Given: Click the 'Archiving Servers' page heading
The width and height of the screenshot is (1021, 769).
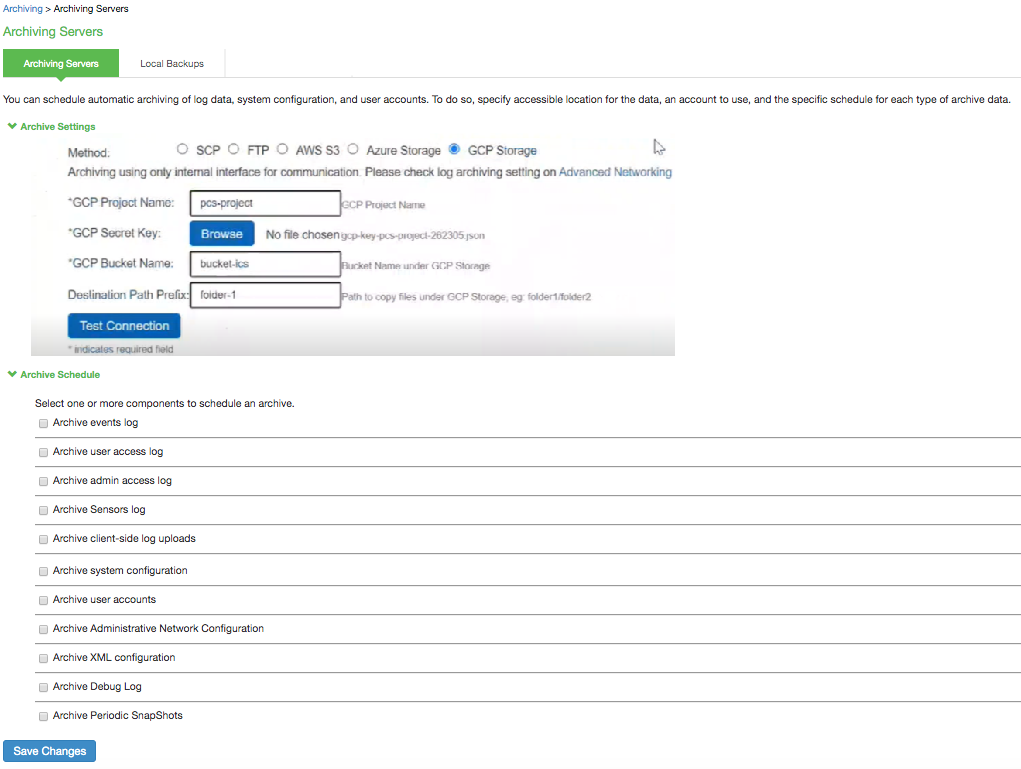Looking at the screenshot, I should [53, 31].
